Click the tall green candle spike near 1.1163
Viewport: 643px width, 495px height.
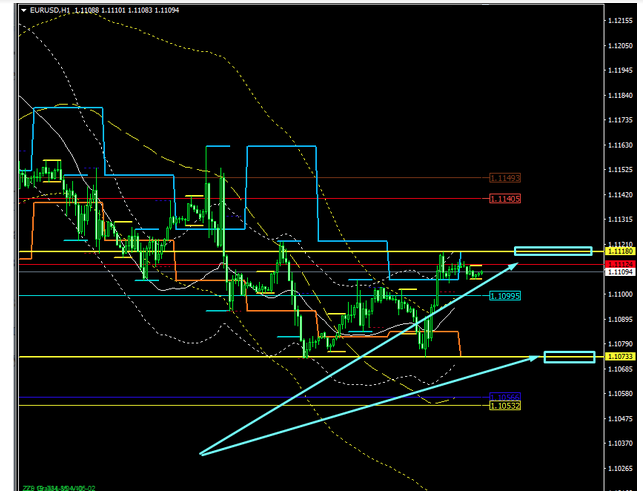coord(207,148)
